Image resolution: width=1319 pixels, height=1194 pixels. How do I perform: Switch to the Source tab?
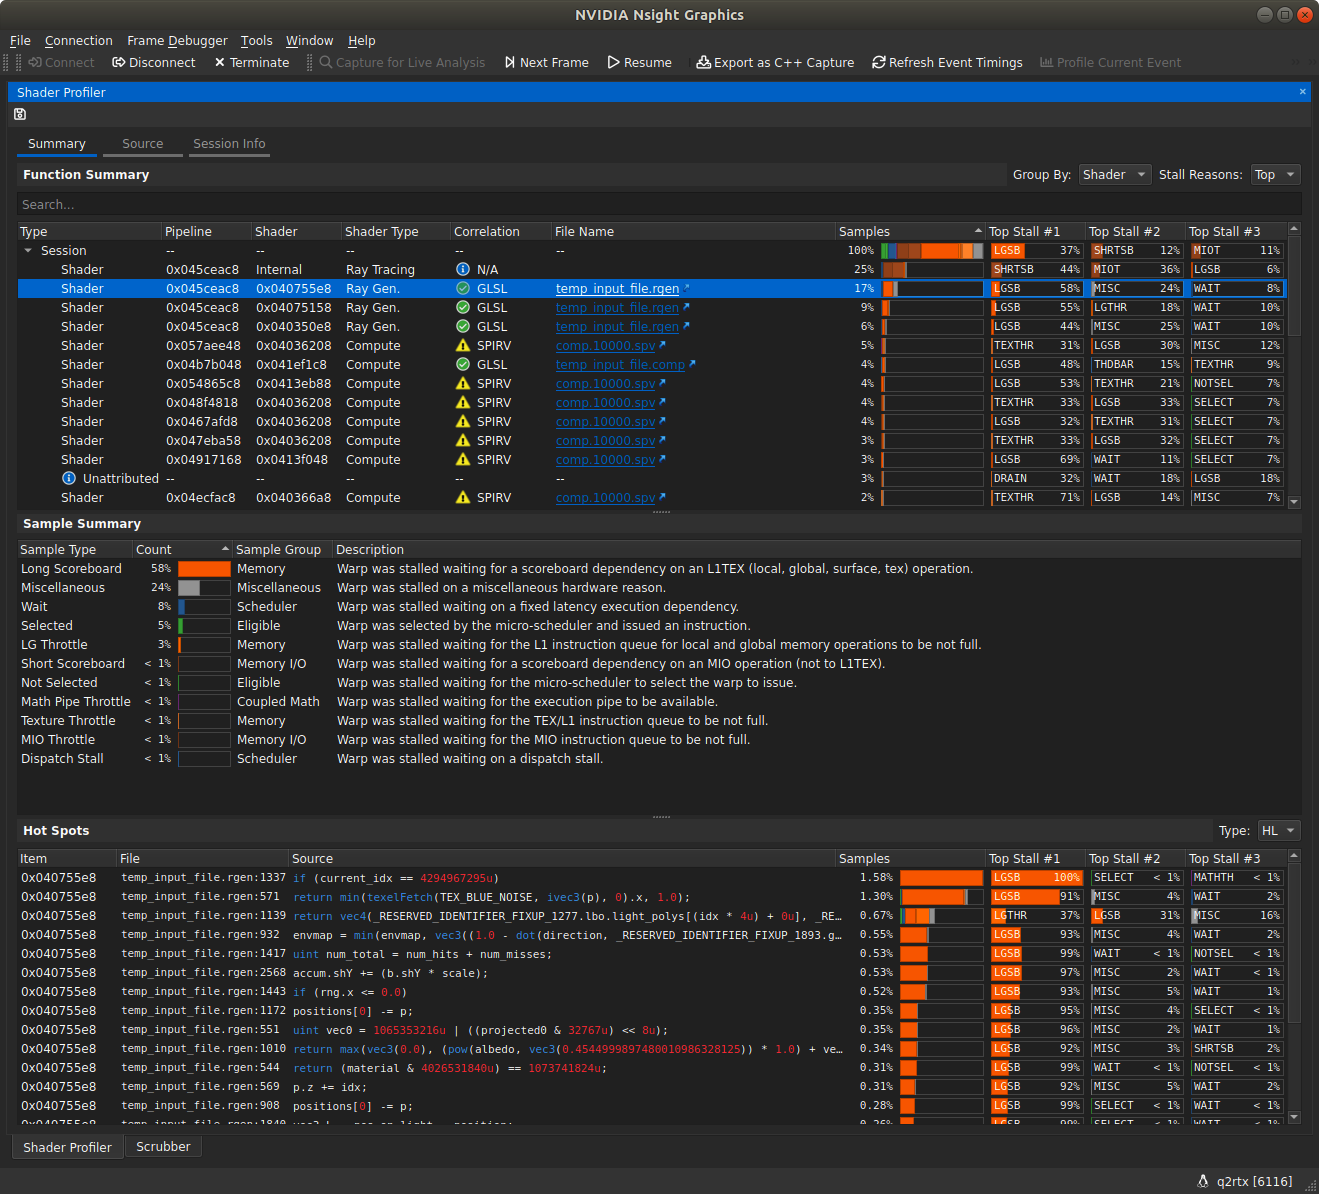[x=142, y=144]
